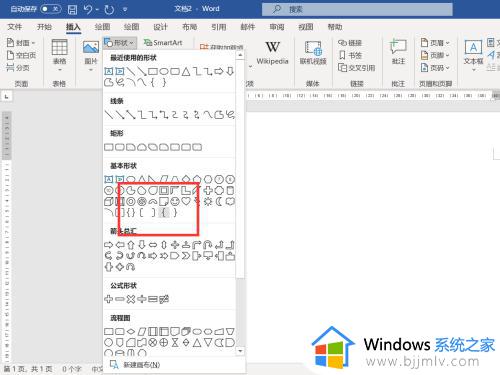Screen dimensions: 500x375
Task: Expand the Shapes dropdown
Action: [119, 43]
